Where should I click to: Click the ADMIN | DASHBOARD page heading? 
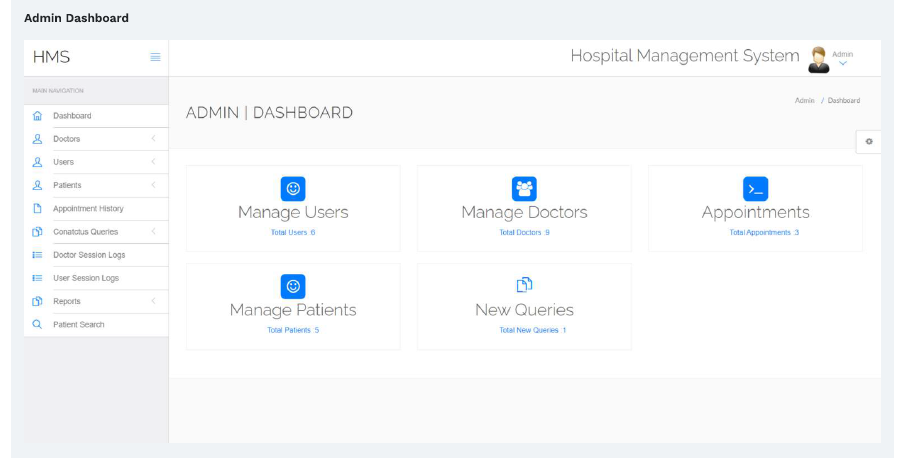tap(269, 113)
